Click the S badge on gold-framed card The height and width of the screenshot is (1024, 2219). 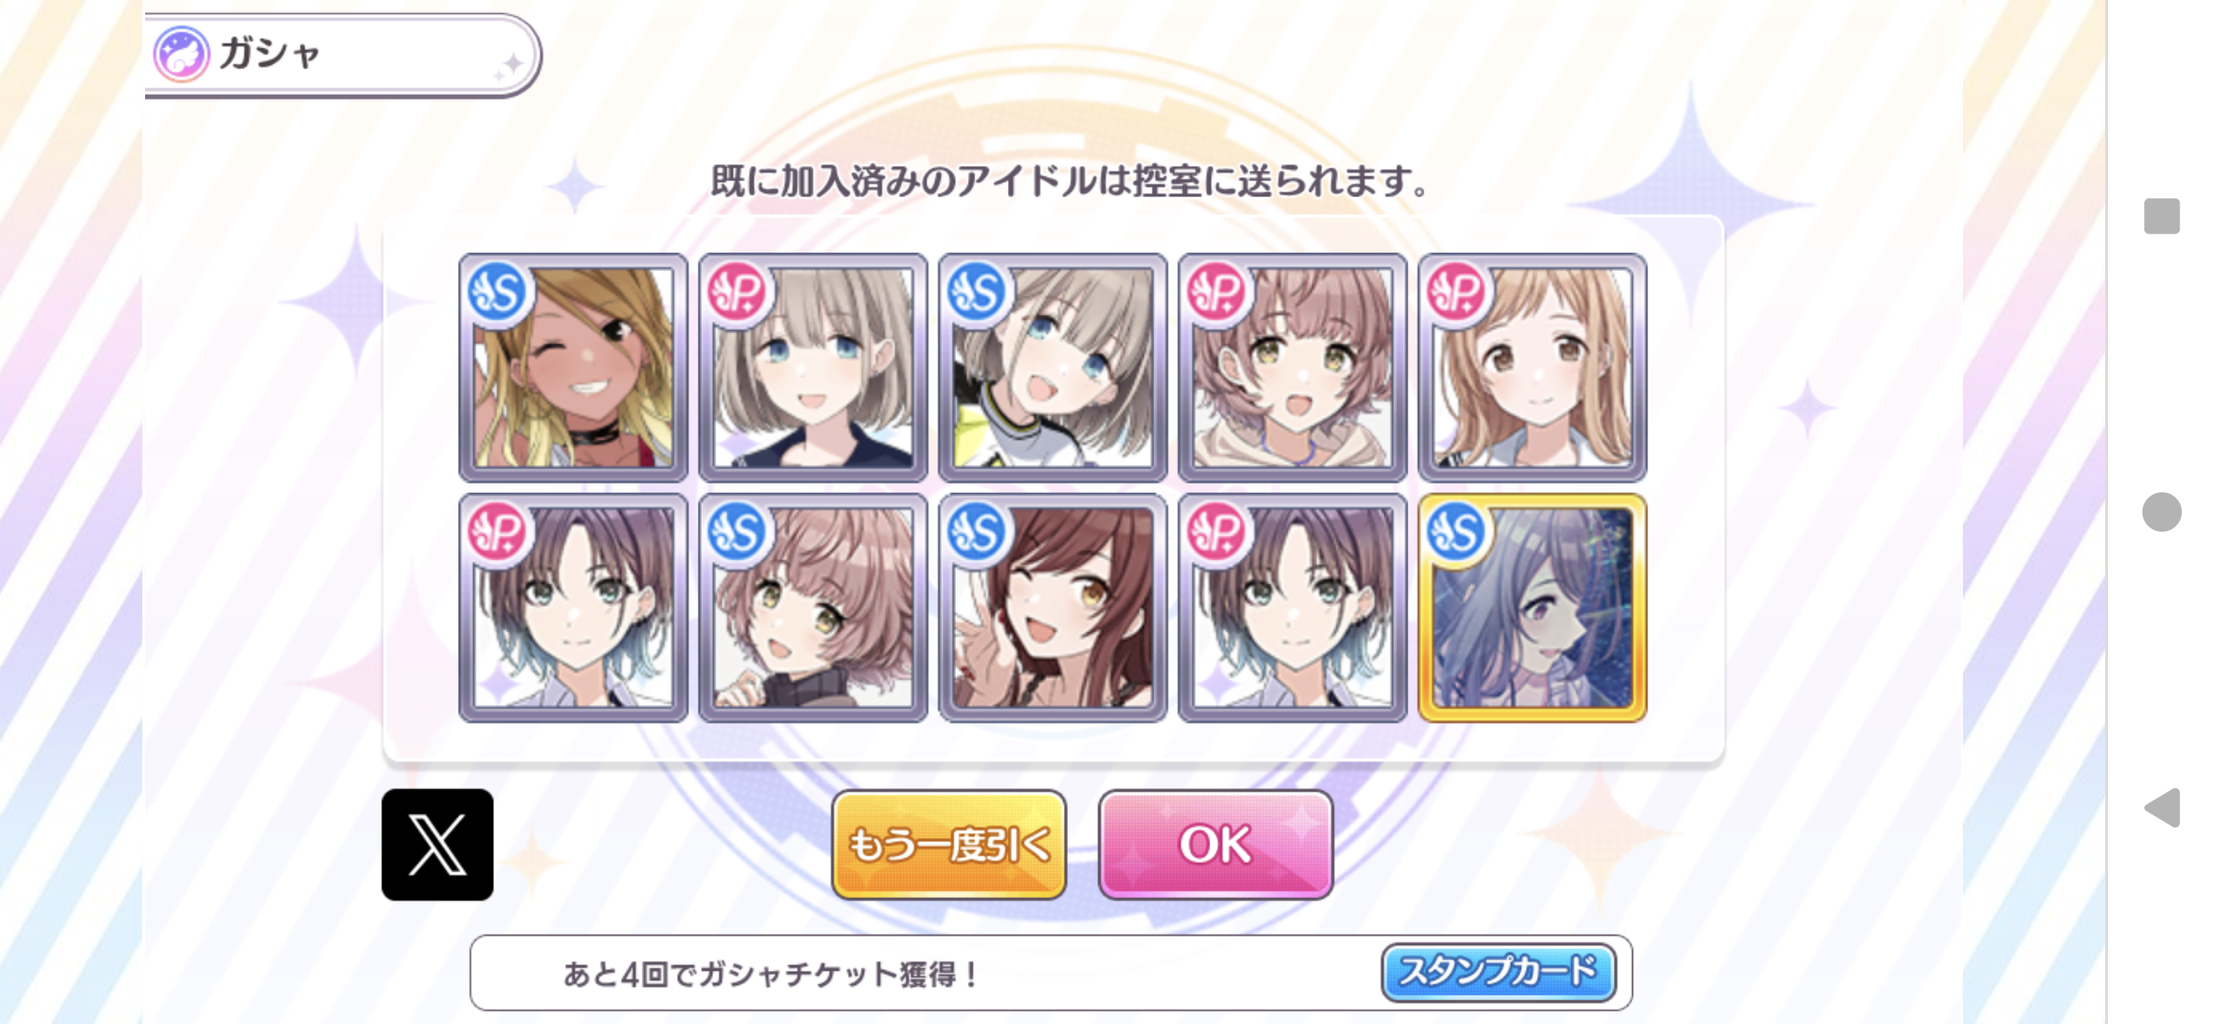1455,532
